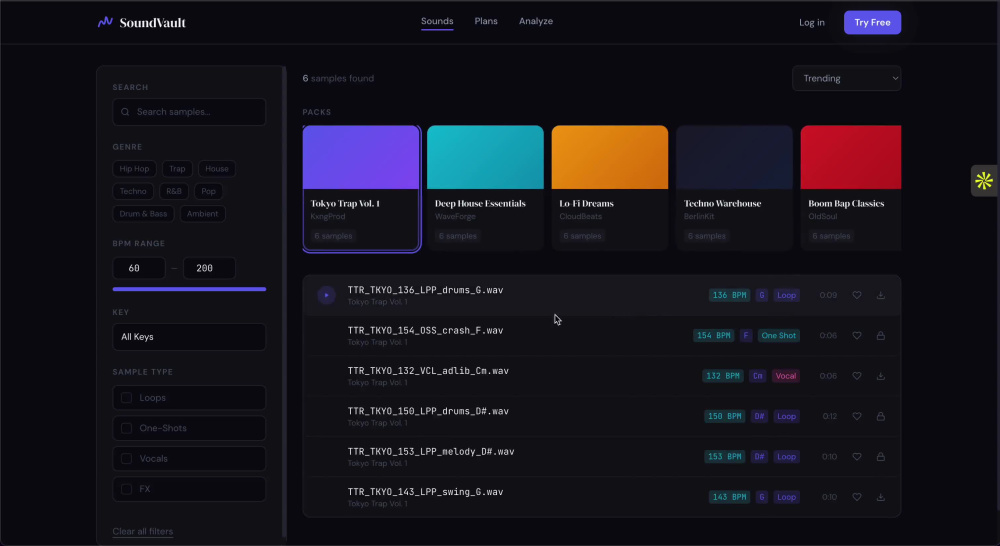Select TTR_TKYO_150_LPP_drums_D#.wav file name

click(429, 411)
